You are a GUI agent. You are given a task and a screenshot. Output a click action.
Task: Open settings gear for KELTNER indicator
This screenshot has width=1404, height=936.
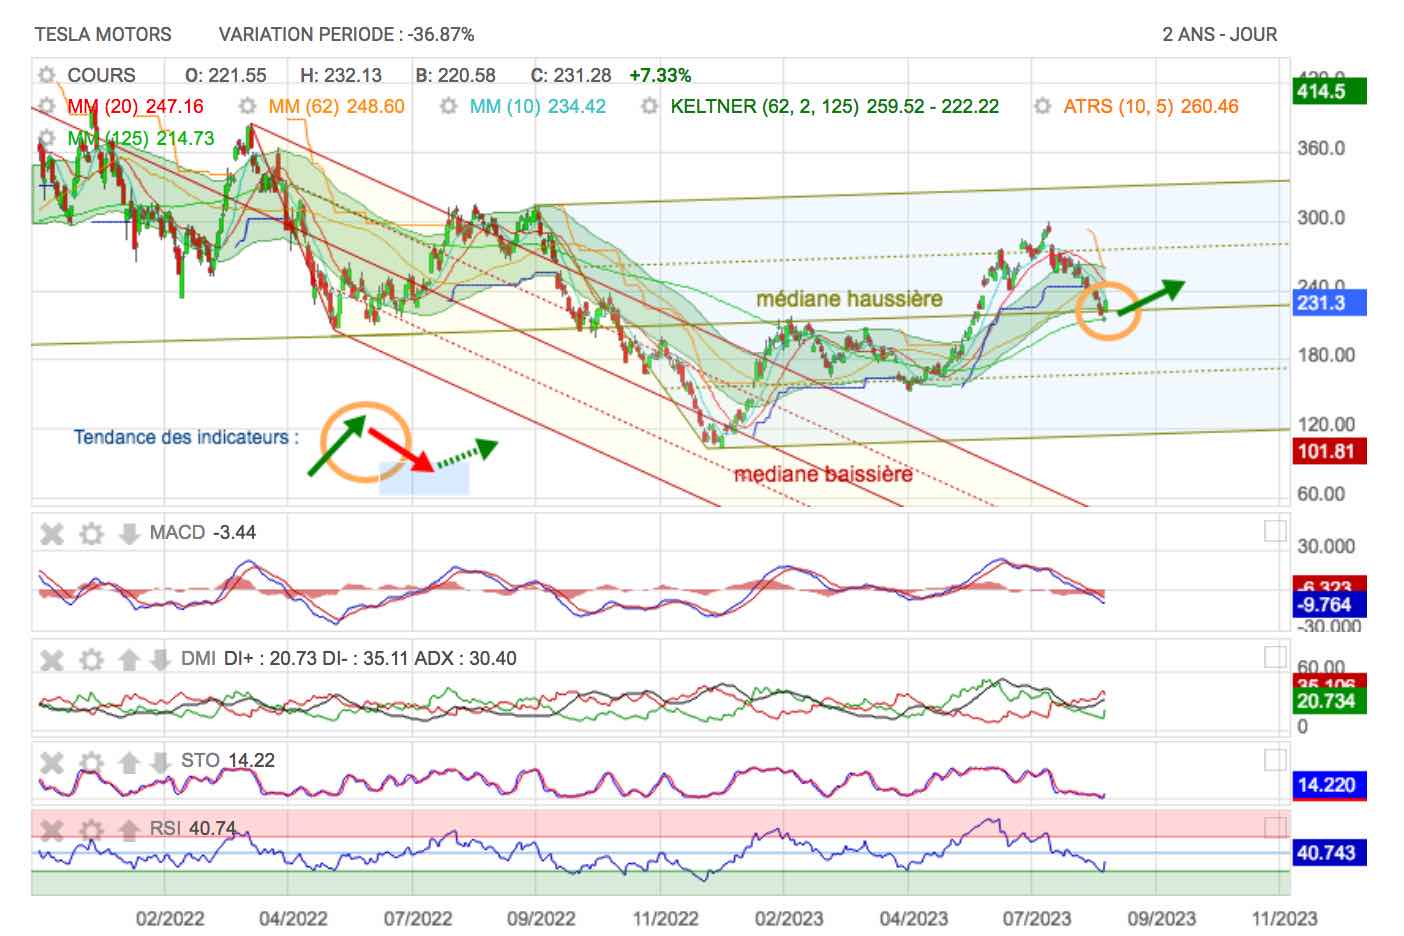pyautogui.click(x=650, y=106)
